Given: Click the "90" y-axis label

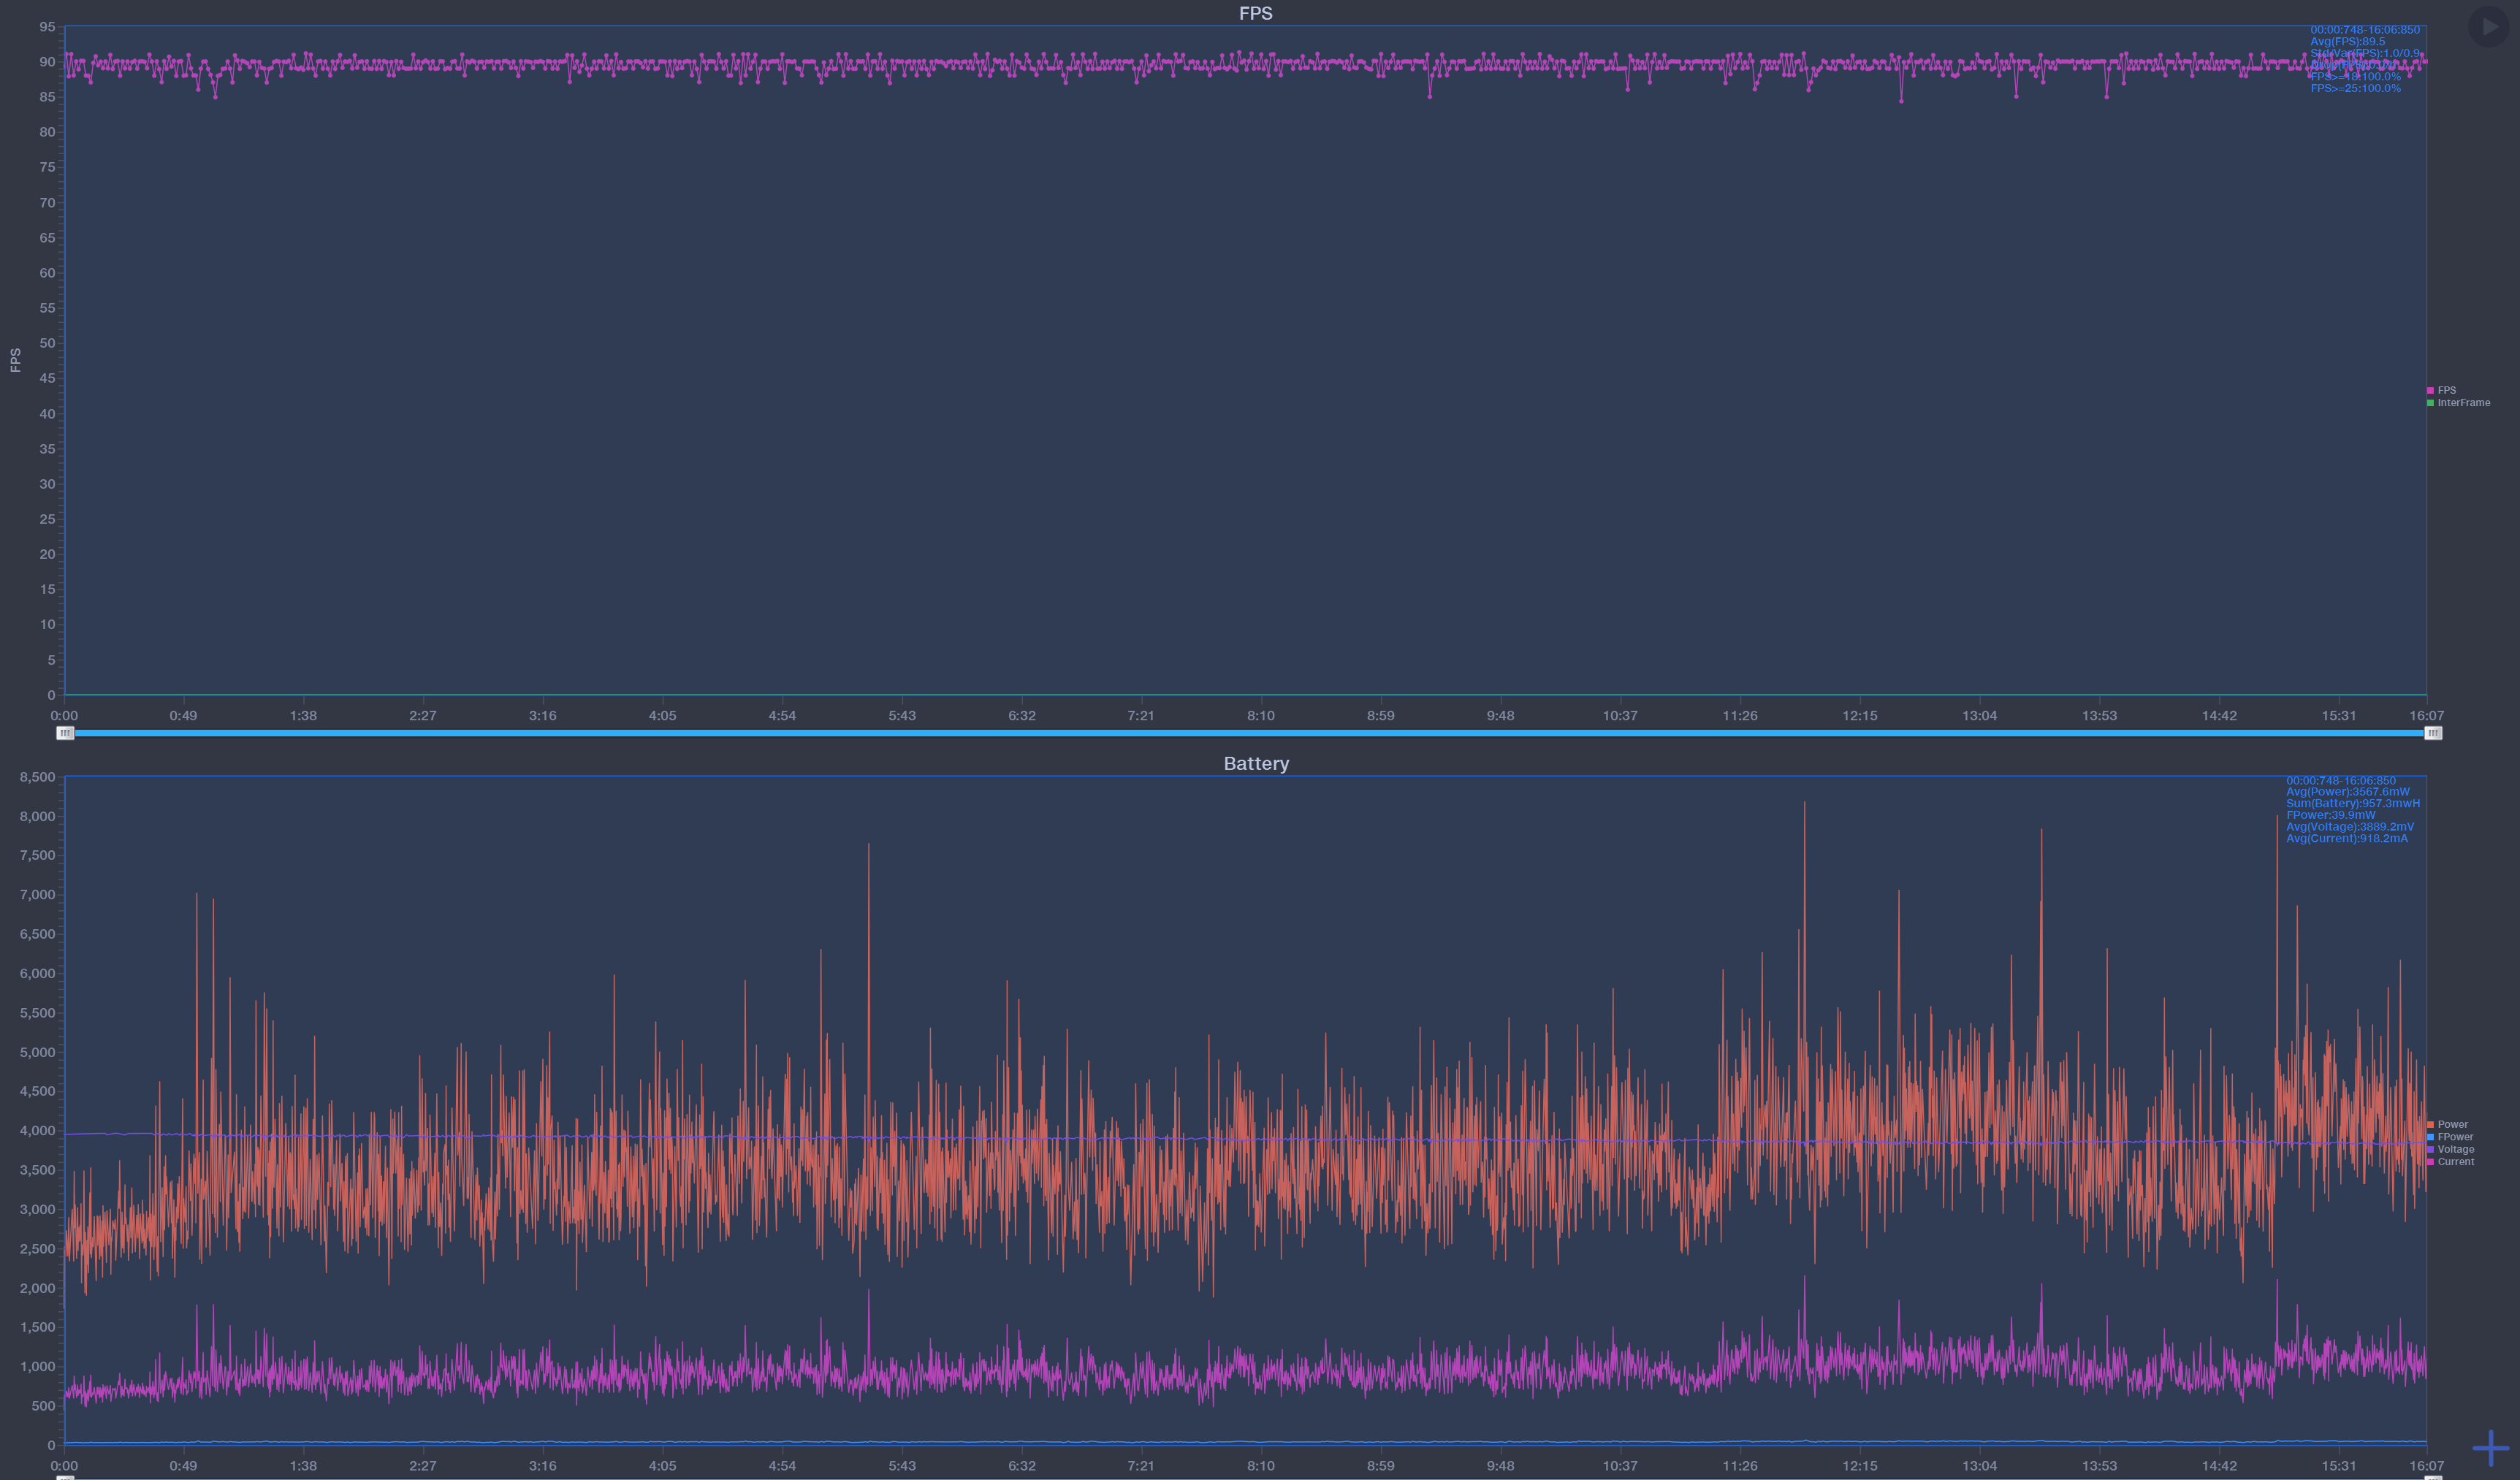Looking at the screenshot, I should click(x=47, y=62).
